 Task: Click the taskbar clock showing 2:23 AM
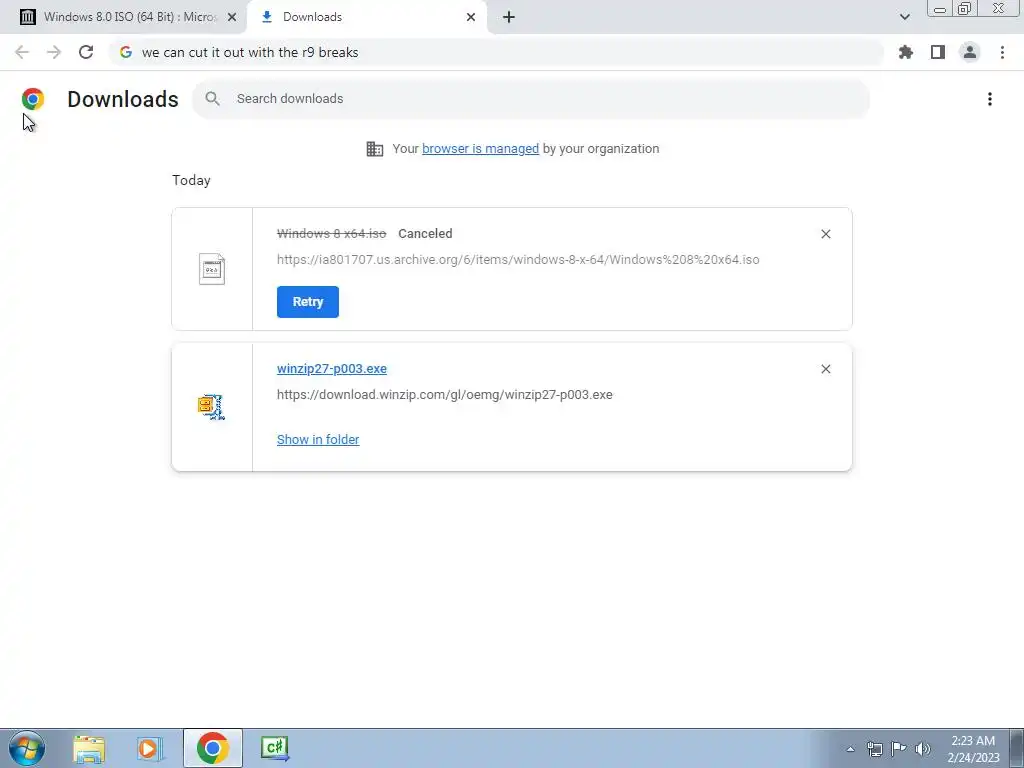point(973,749)
